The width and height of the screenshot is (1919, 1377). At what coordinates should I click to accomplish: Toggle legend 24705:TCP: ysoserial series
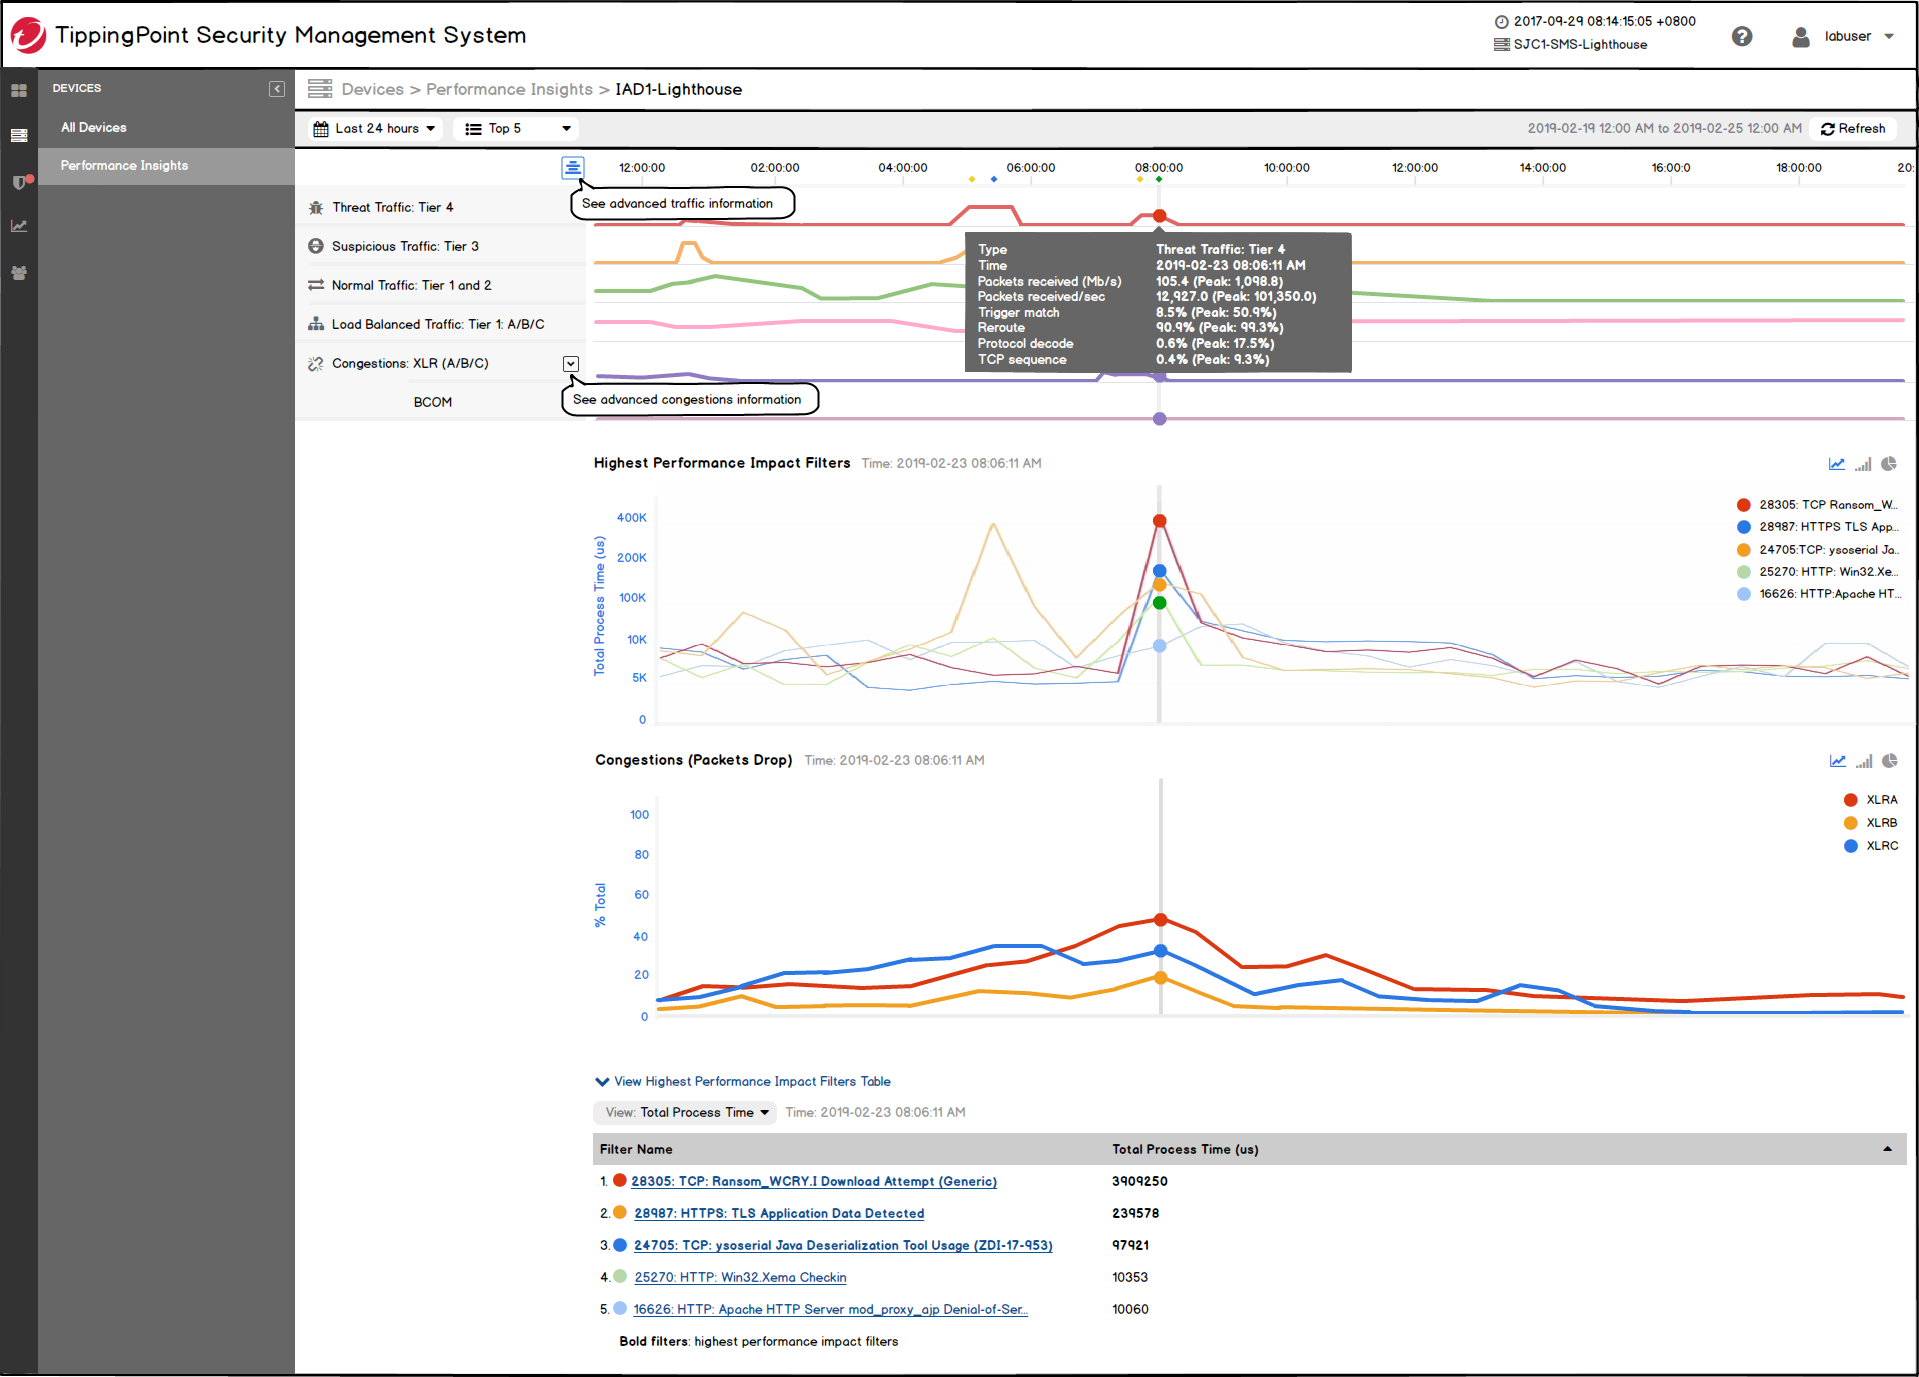coord(1817,550)
